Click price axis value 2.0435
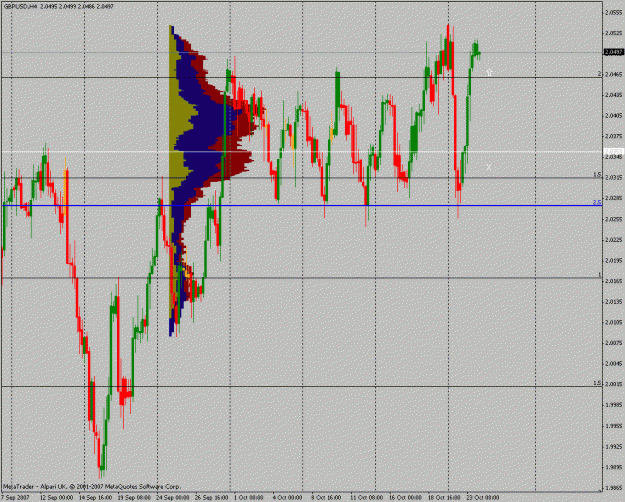The height and width of the screenshot is (502, 625). pos(614,95)
